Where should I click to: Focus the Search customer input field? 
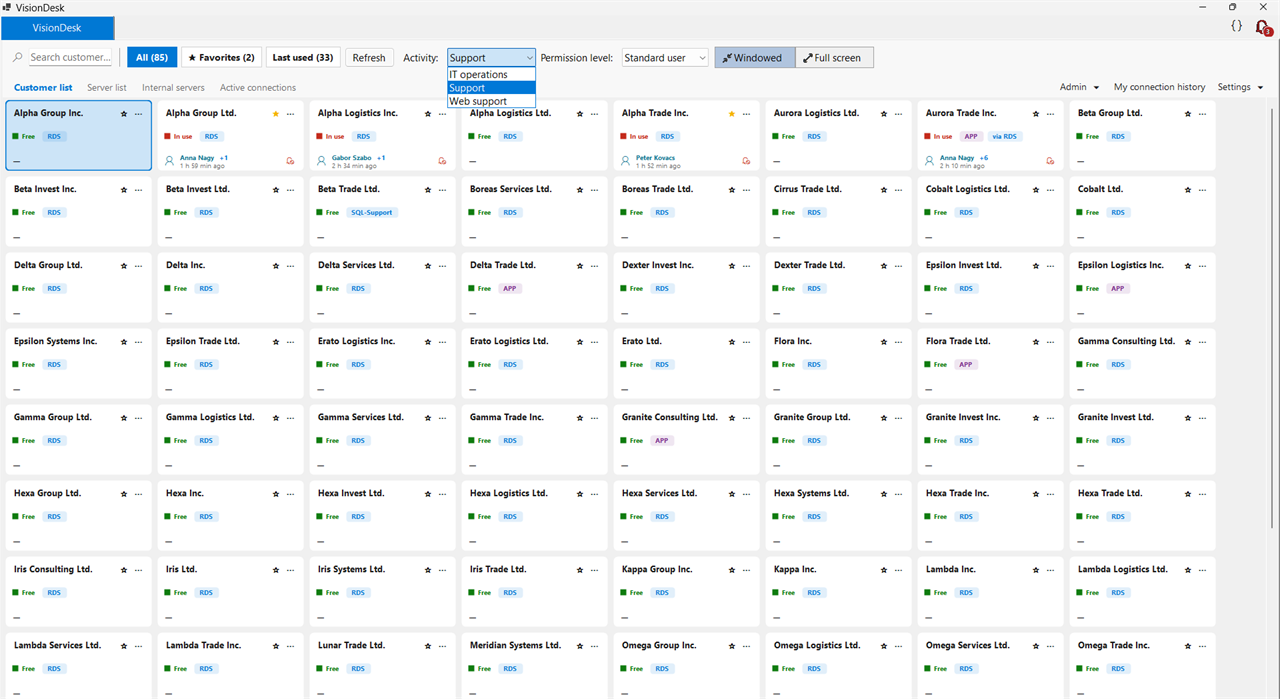70,58
